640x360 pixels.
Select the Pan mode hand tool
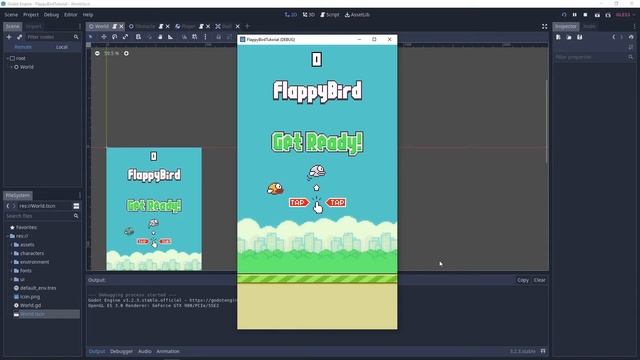click(x=160, y=37)
